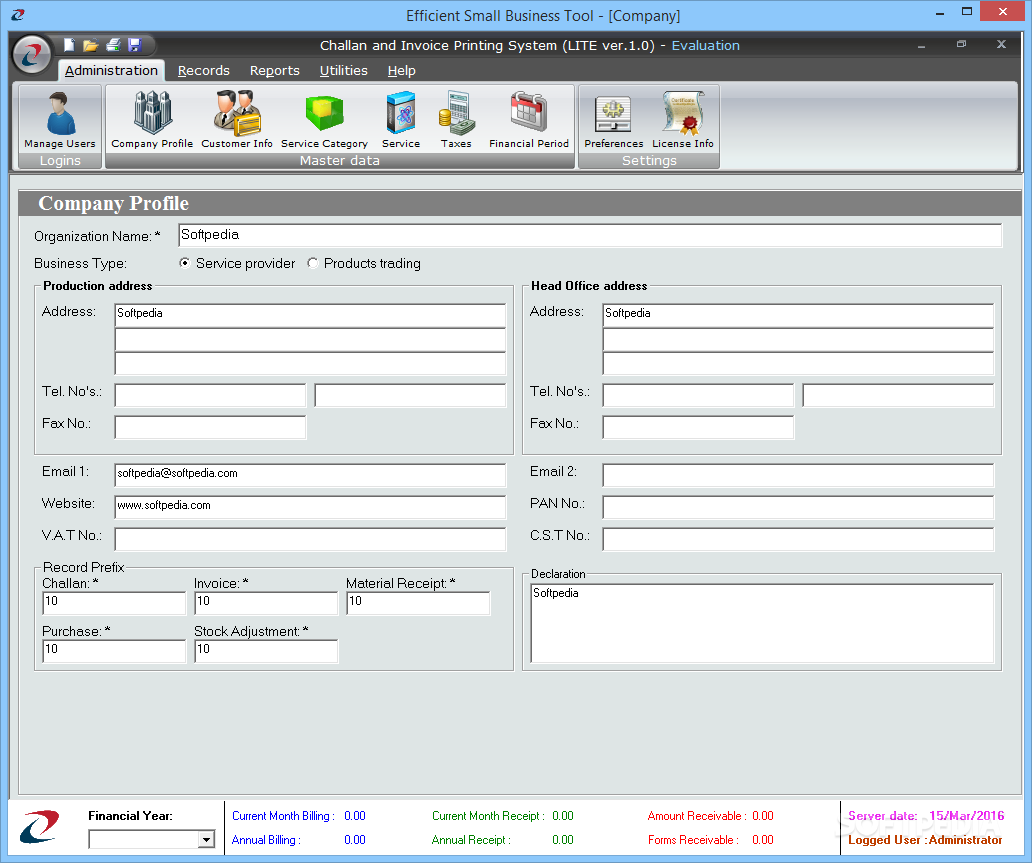This screenshot has height=863, width=1032.
Task: Open the Taxes icon
Action: (x=456, y=120)
